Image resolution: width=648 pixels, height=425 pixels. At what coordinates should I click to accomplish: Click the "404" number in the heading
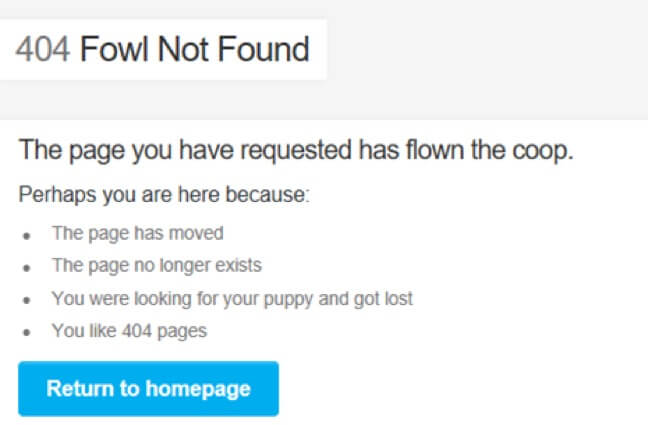coord(42,49)
